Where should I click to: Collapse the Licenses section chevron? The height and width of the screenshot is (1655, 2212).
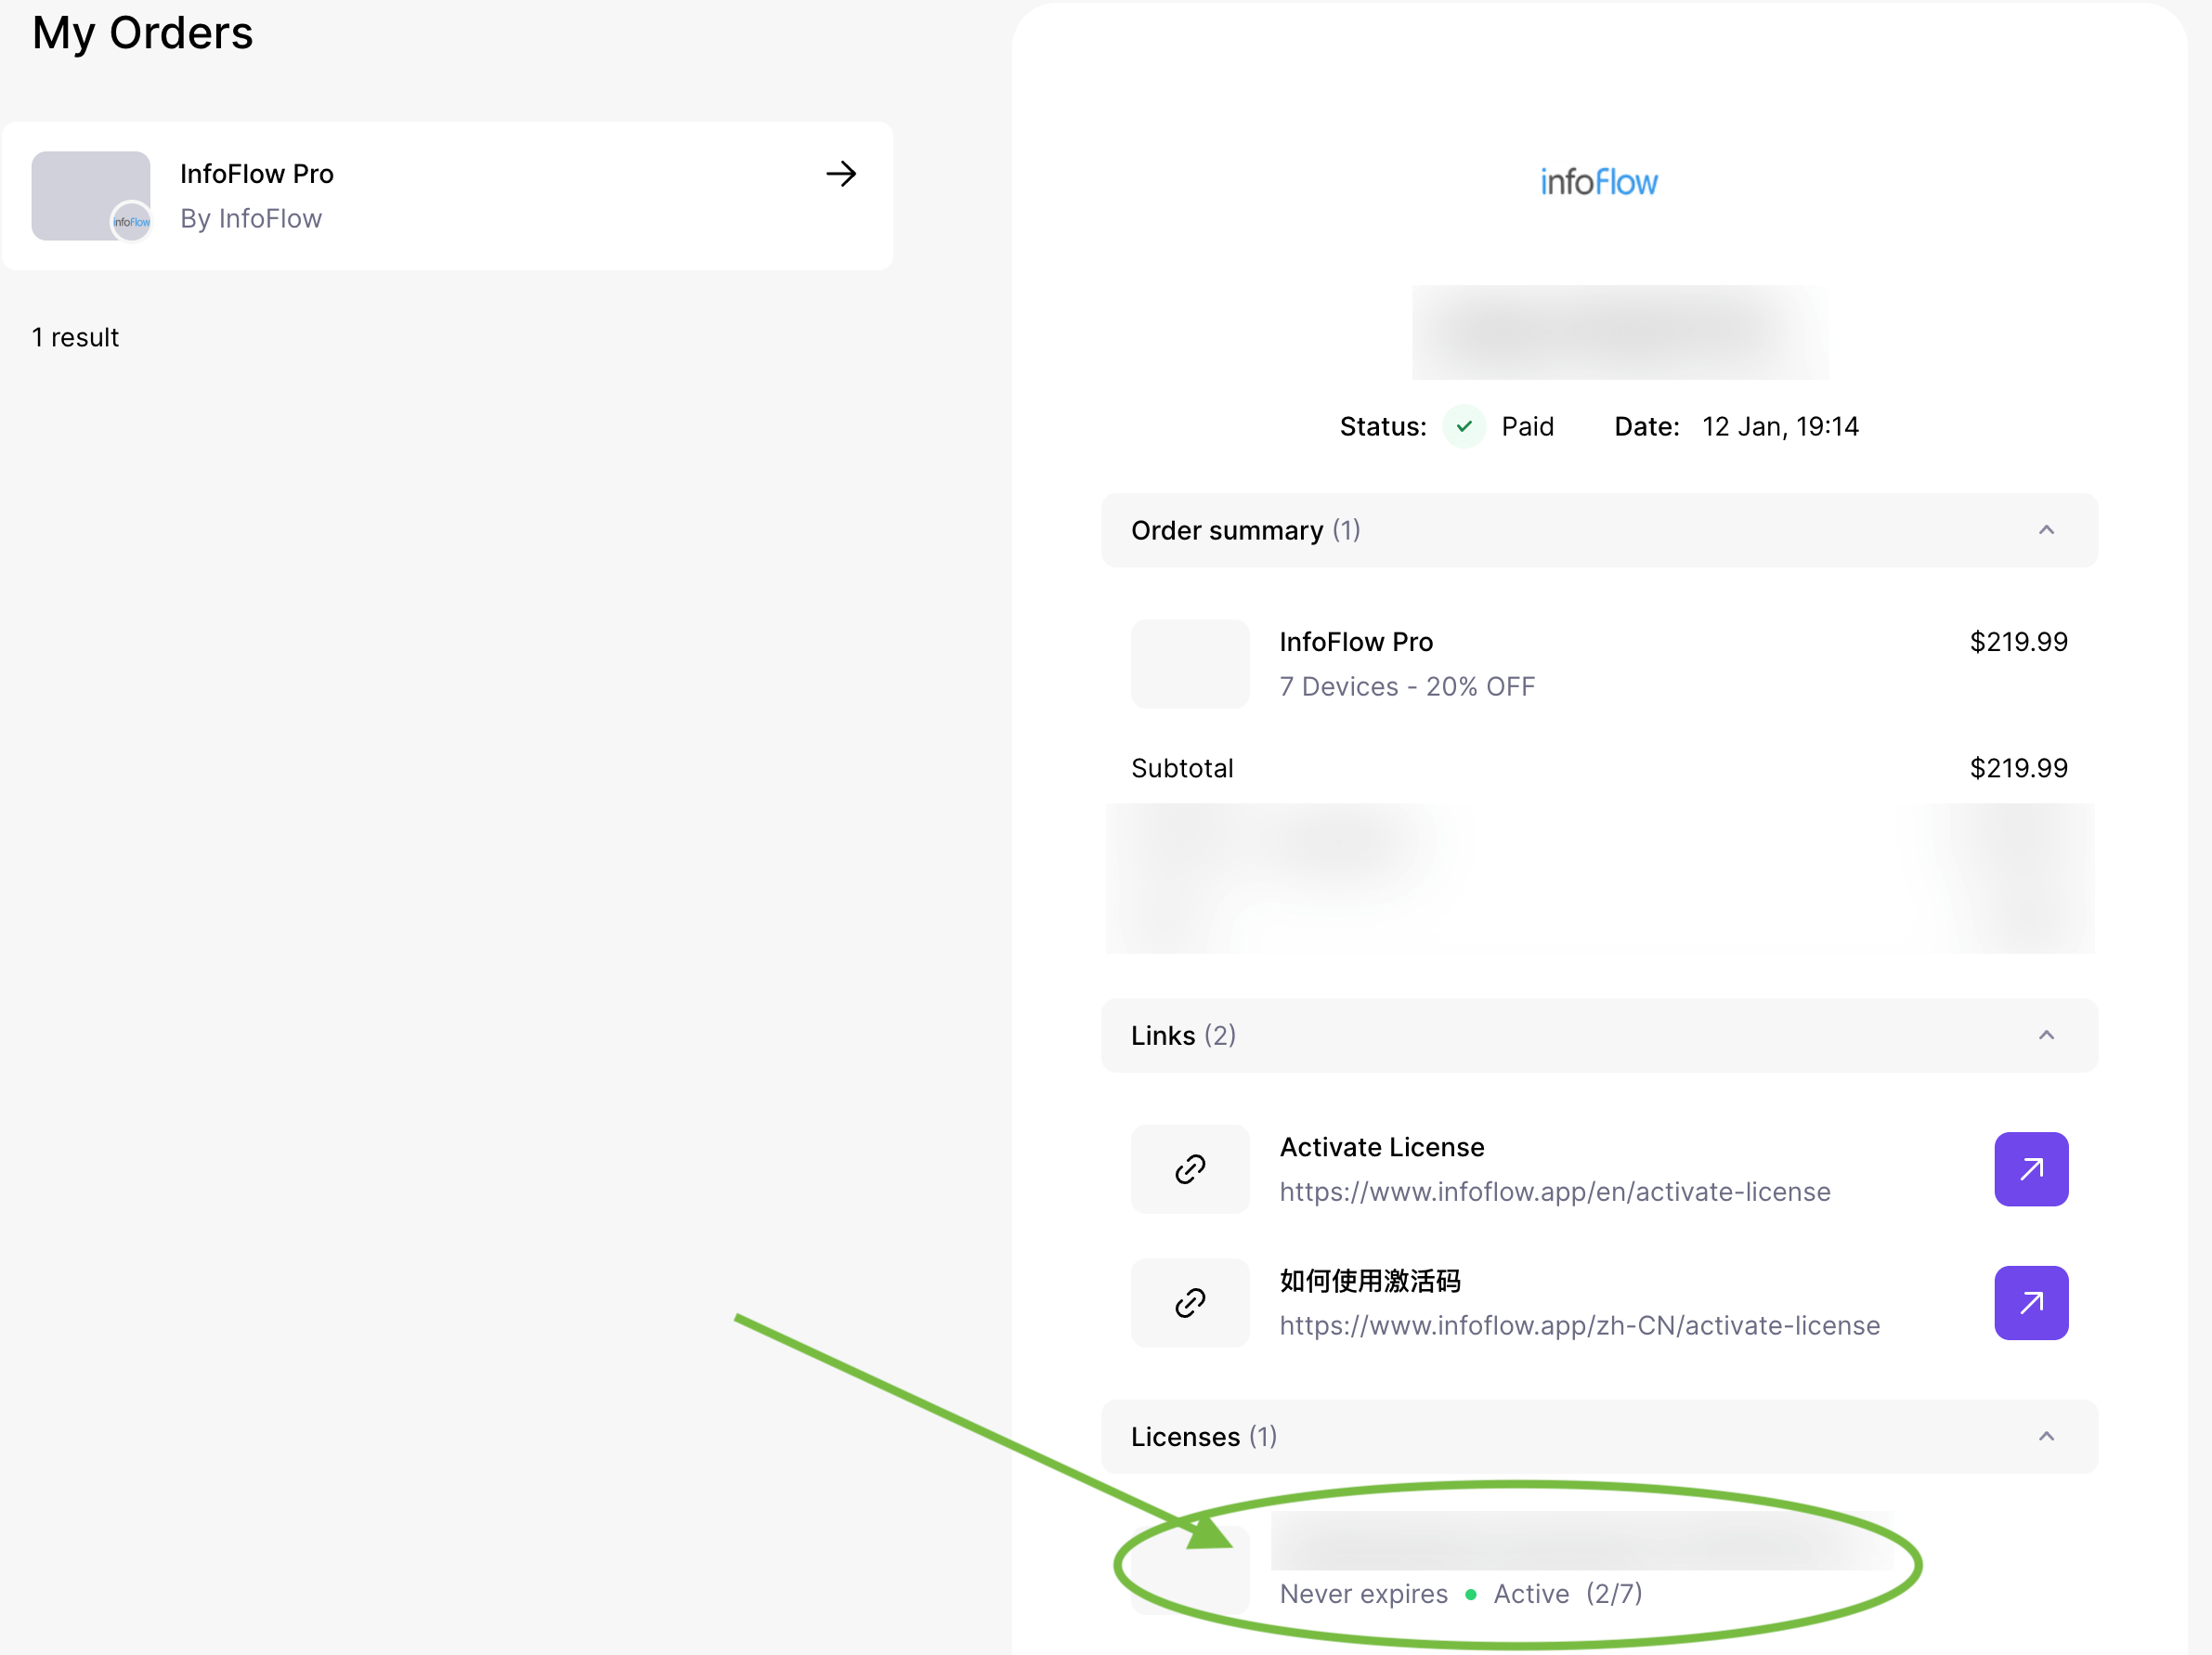(2046, 1436)
